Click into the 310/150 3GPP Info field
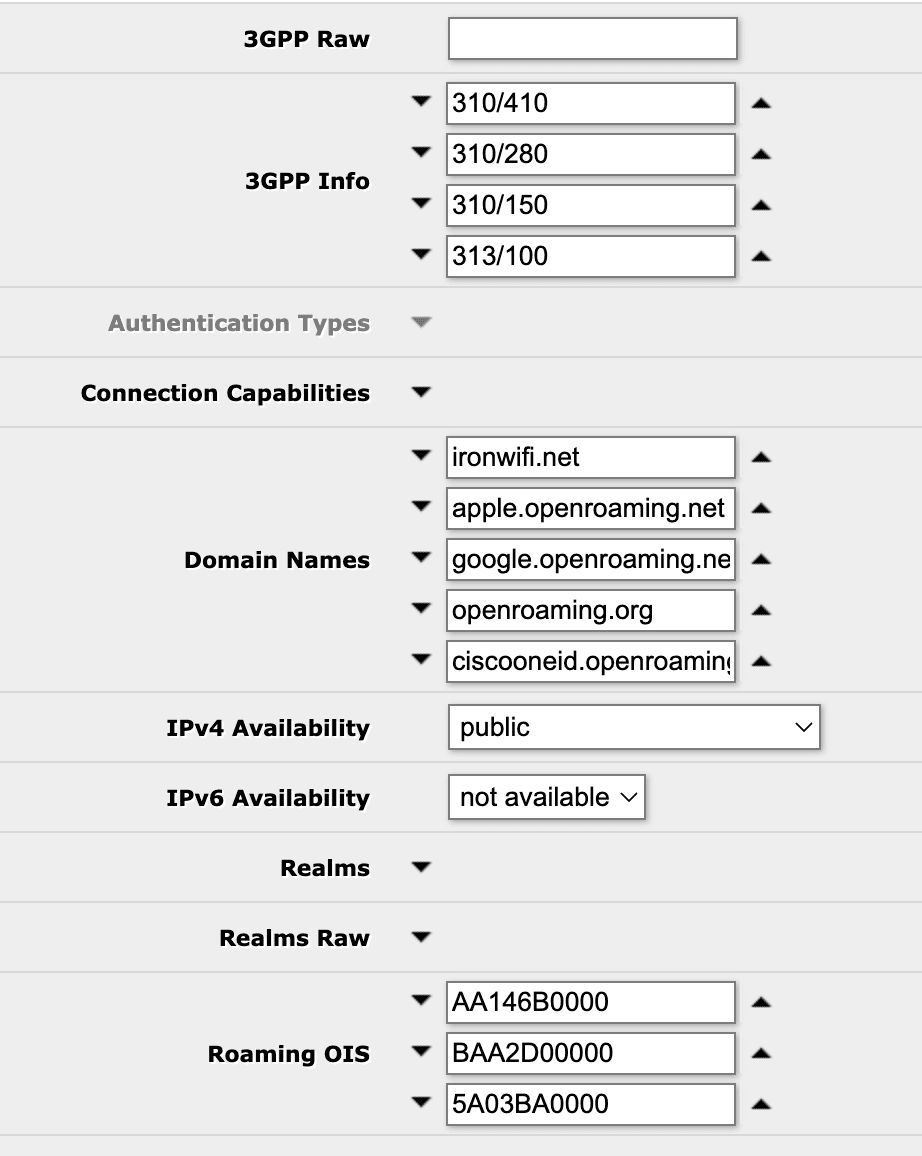The height and width of the screenshot is (1156, 922). pos(591,205)
